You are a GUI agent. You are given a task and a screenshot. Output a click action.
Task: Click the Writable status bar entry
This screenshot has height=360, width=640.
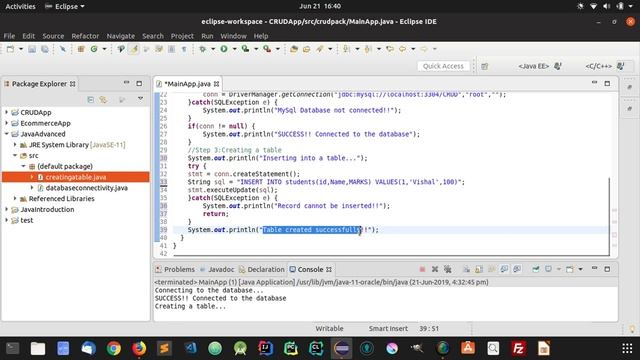point(329,329)
